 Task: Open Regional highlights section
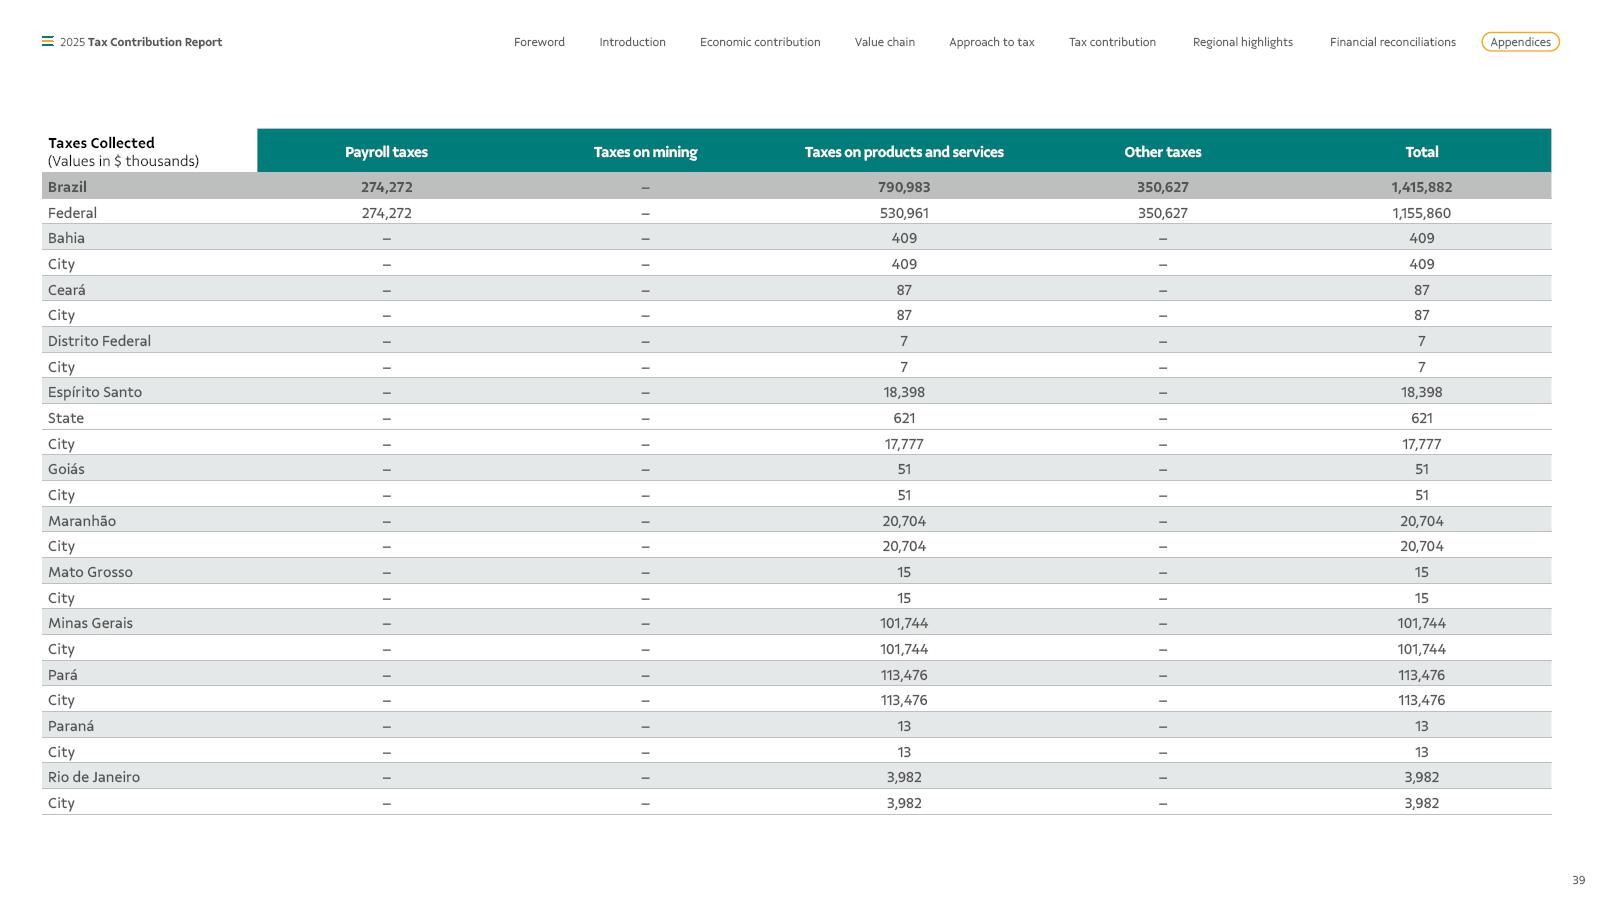(x=1242, y=42)
